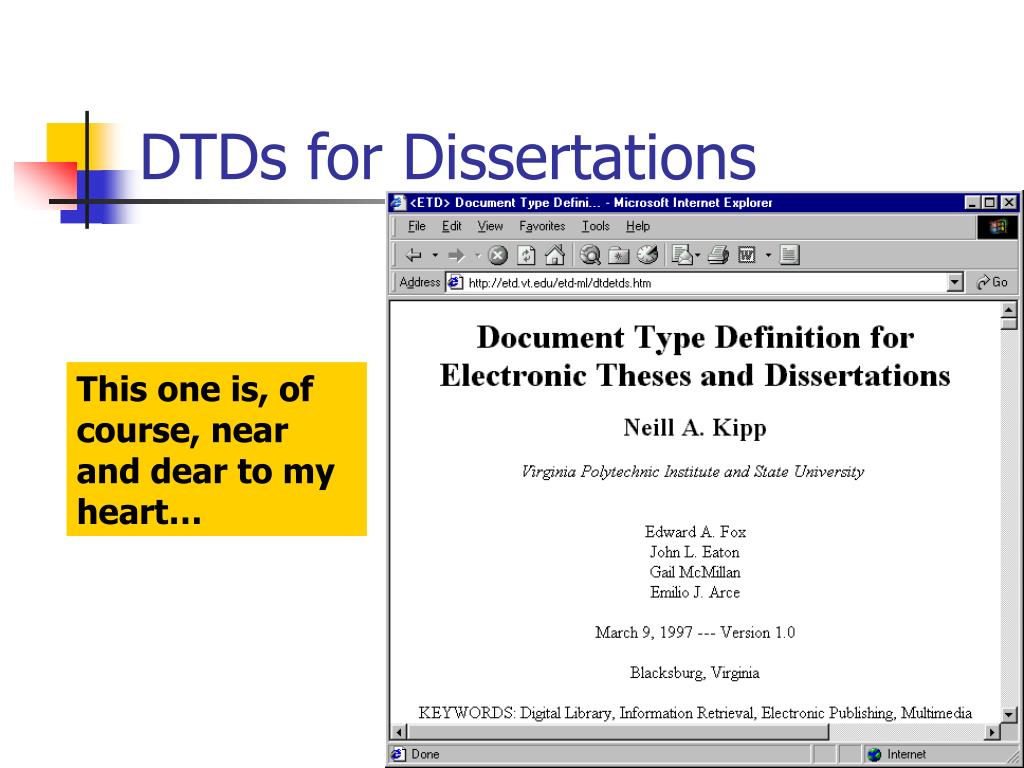Viewport: 1024px width, 768px height.
Task: Click the Edit with Word icon
Action: [746, 255]
